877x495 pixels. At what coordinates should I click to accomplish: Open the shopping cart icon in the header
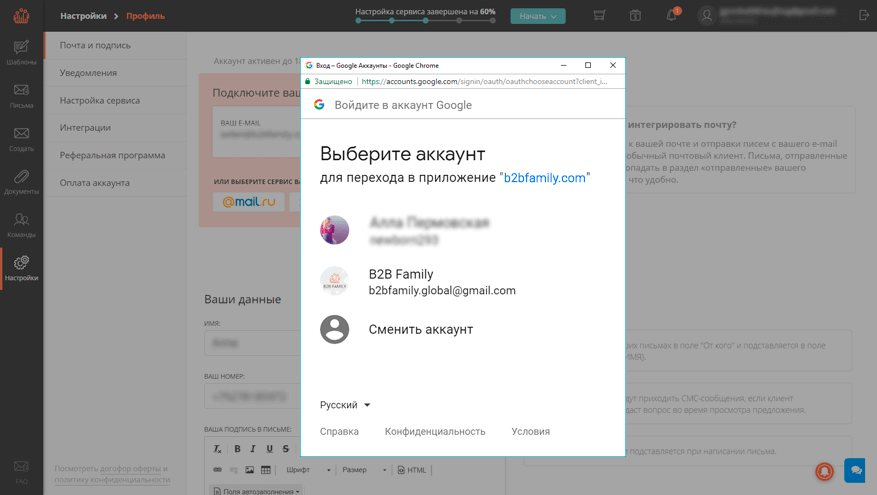(x=599, y=16)
